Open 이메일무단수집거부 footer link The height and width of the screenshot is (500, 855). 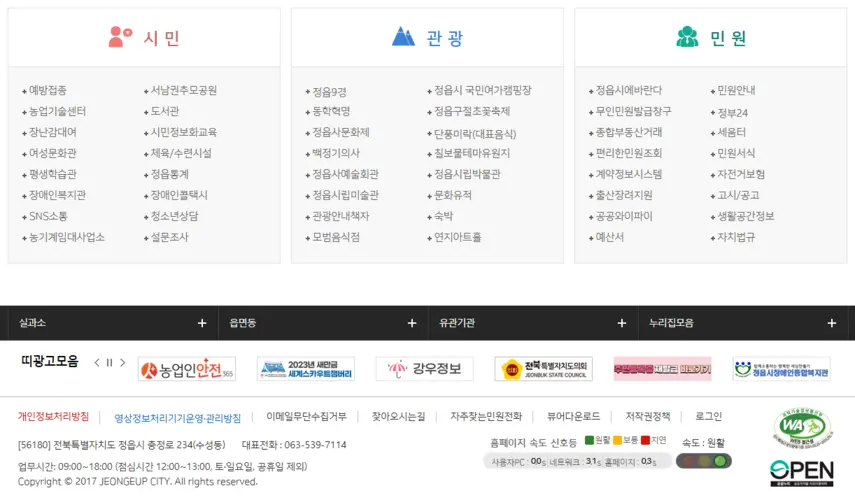[x=306, y=417]
